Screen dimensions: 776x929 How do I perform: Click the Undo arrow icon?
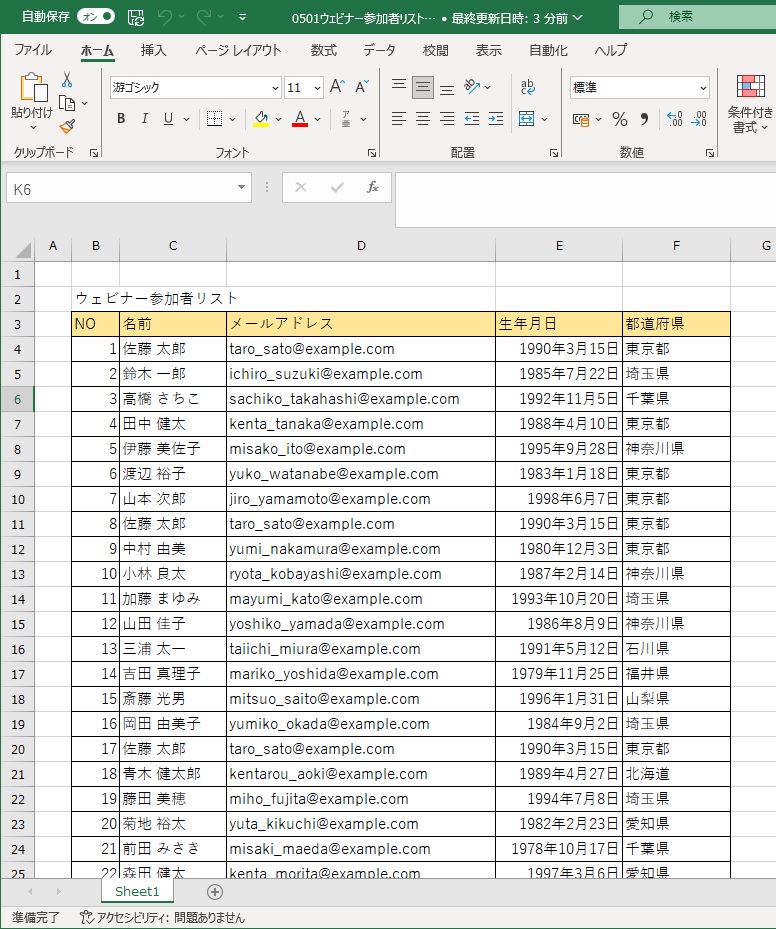165,18
